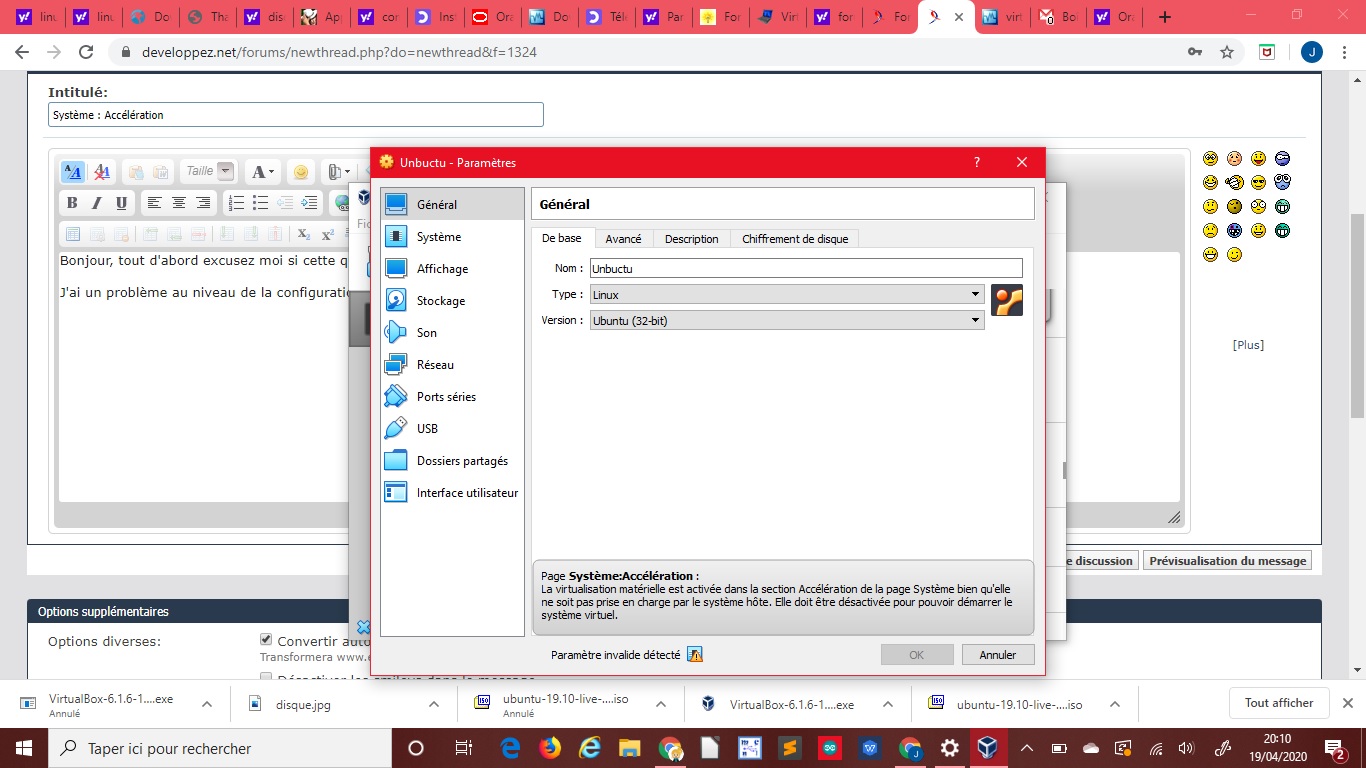Viewport: 1366px width, 768px height.
Task: Open the Type dropdown showing Linux
Action: pos(787,294)
